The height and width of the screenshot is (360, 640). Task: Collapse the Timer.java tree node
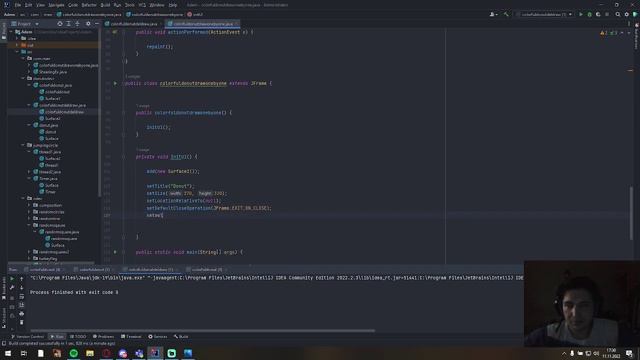coord(29,178)
